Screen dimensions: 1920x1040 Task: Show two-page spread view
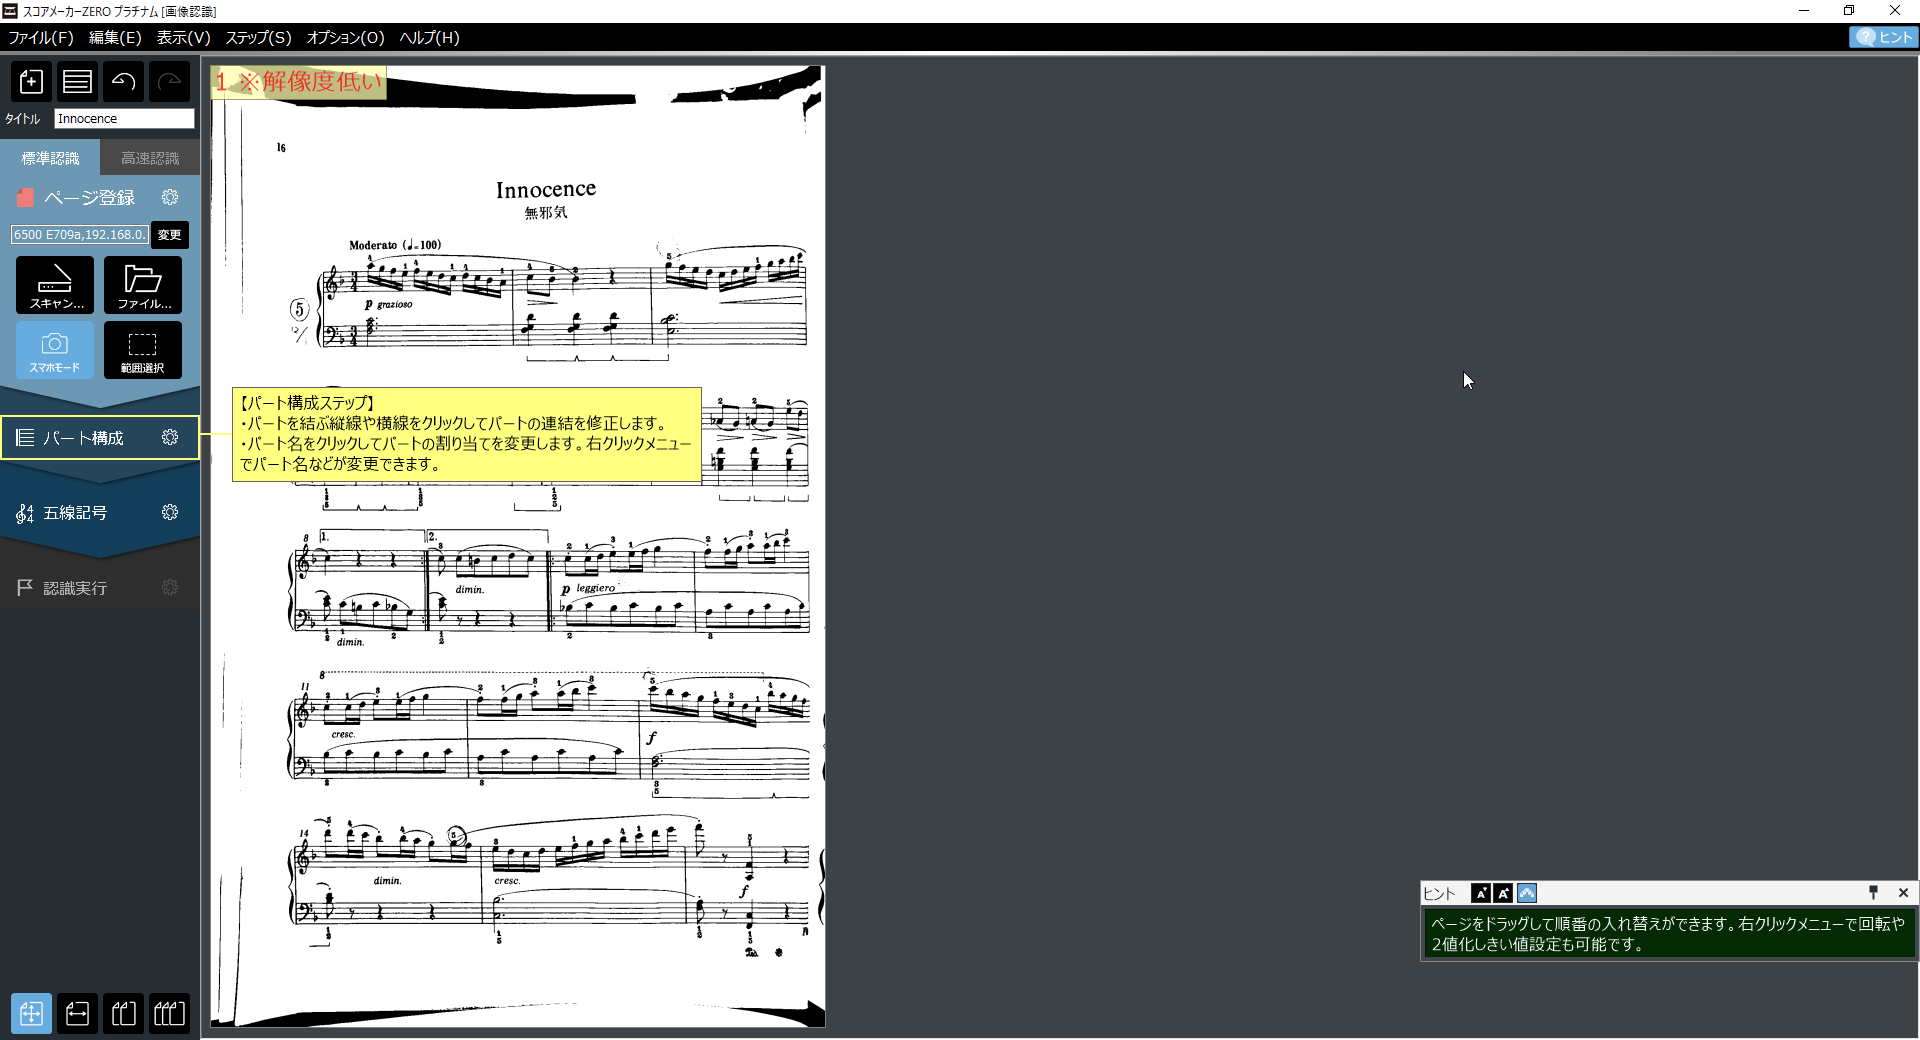pyautogui.click(x=123, y=1013)
